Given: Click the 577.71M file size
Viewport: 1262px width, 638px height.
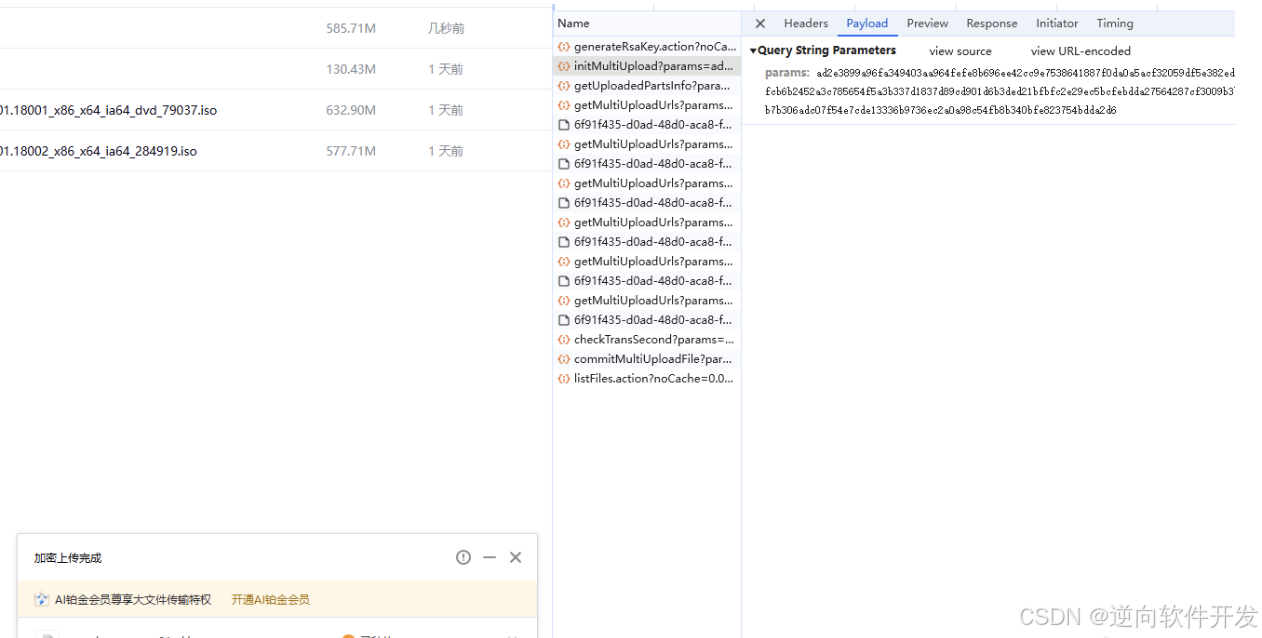Looking at the screenshot, I should point(351,151).
